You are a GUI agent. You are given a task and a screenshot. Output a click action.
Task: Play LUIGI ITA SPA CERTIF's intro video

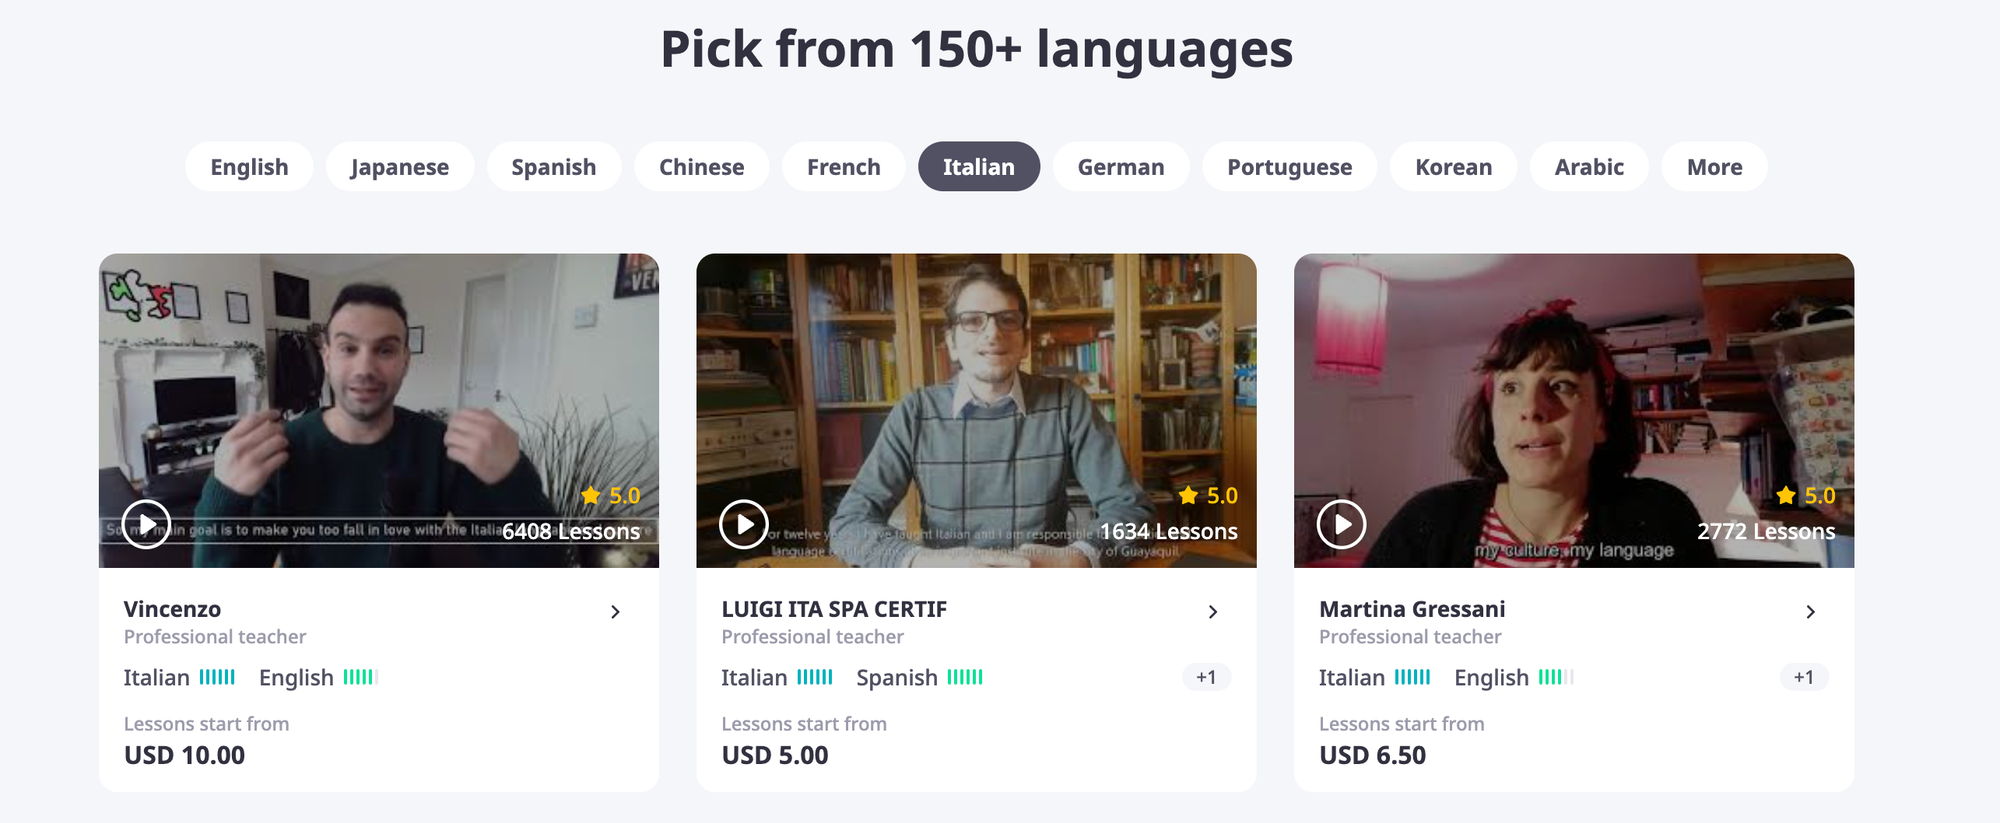(x=744, y=524)
